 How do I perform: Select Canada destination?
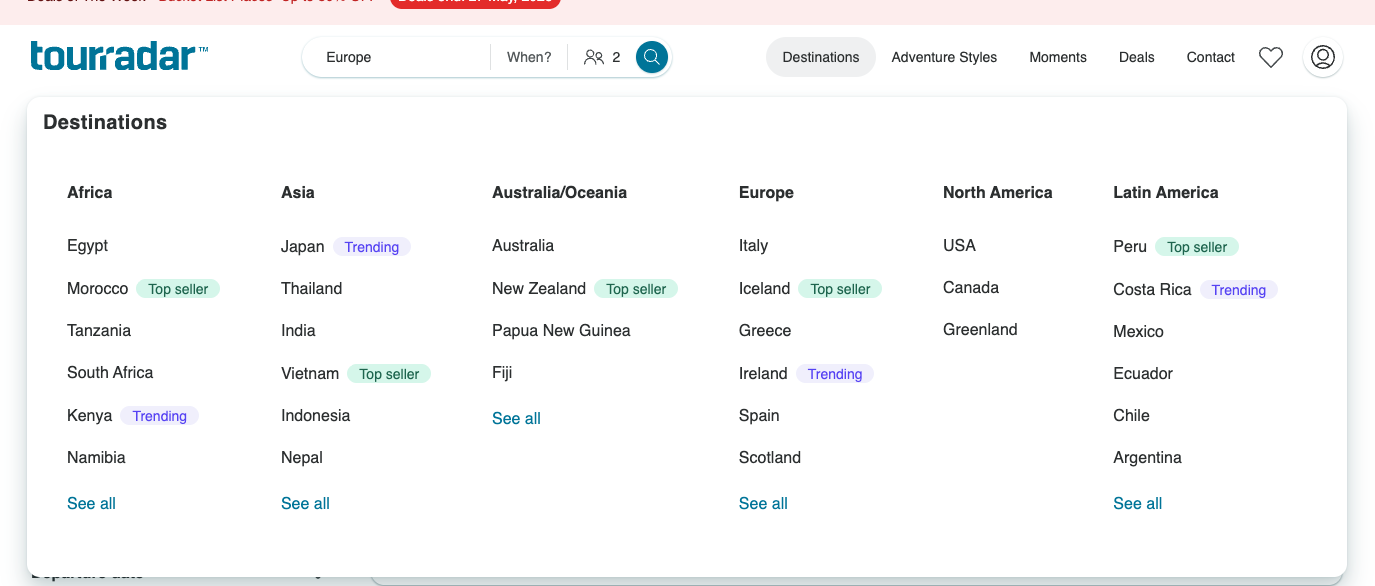pyautogui.click(x=971, y=287)
